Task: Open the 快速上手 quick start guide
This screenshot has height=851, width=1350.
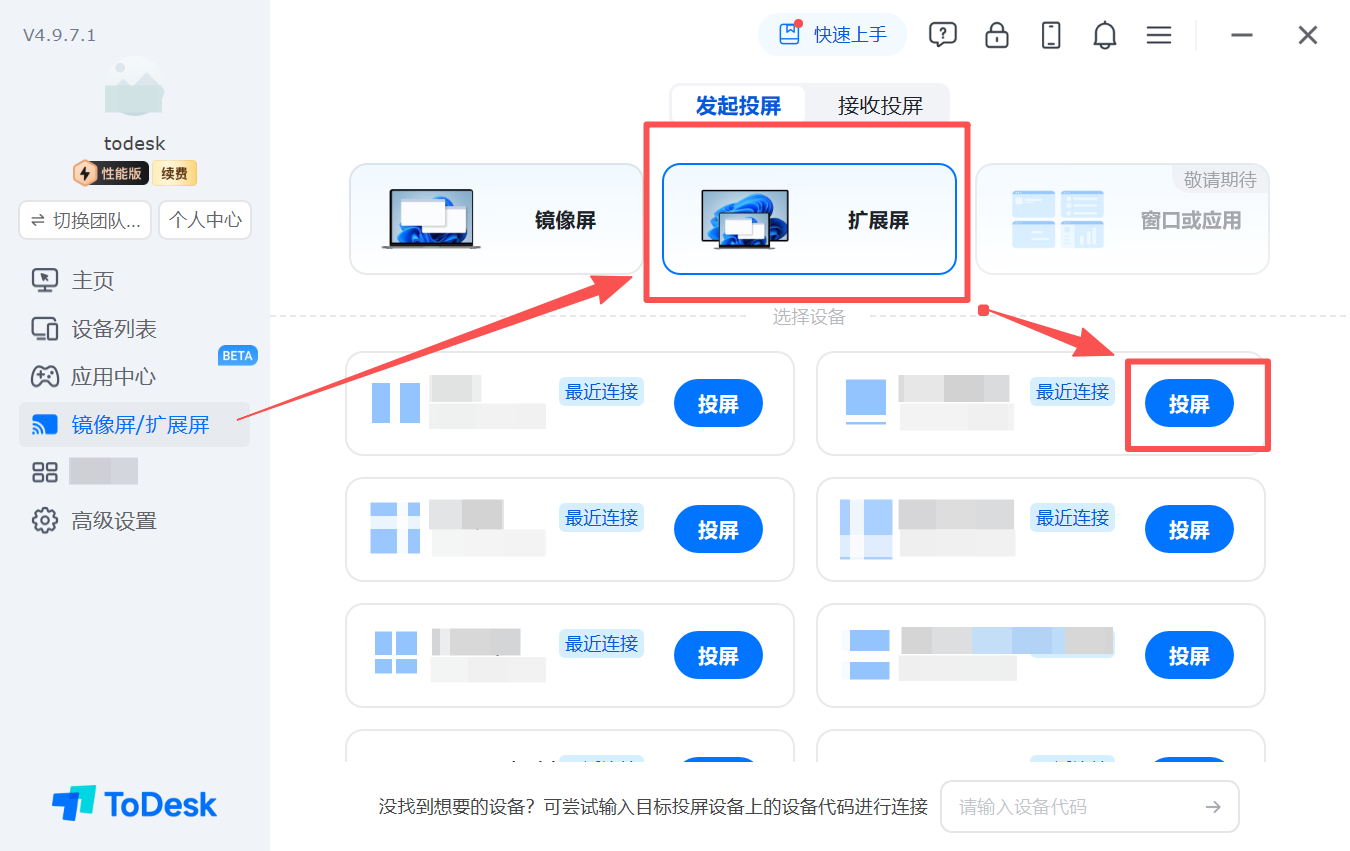Action: click(832, 35)
